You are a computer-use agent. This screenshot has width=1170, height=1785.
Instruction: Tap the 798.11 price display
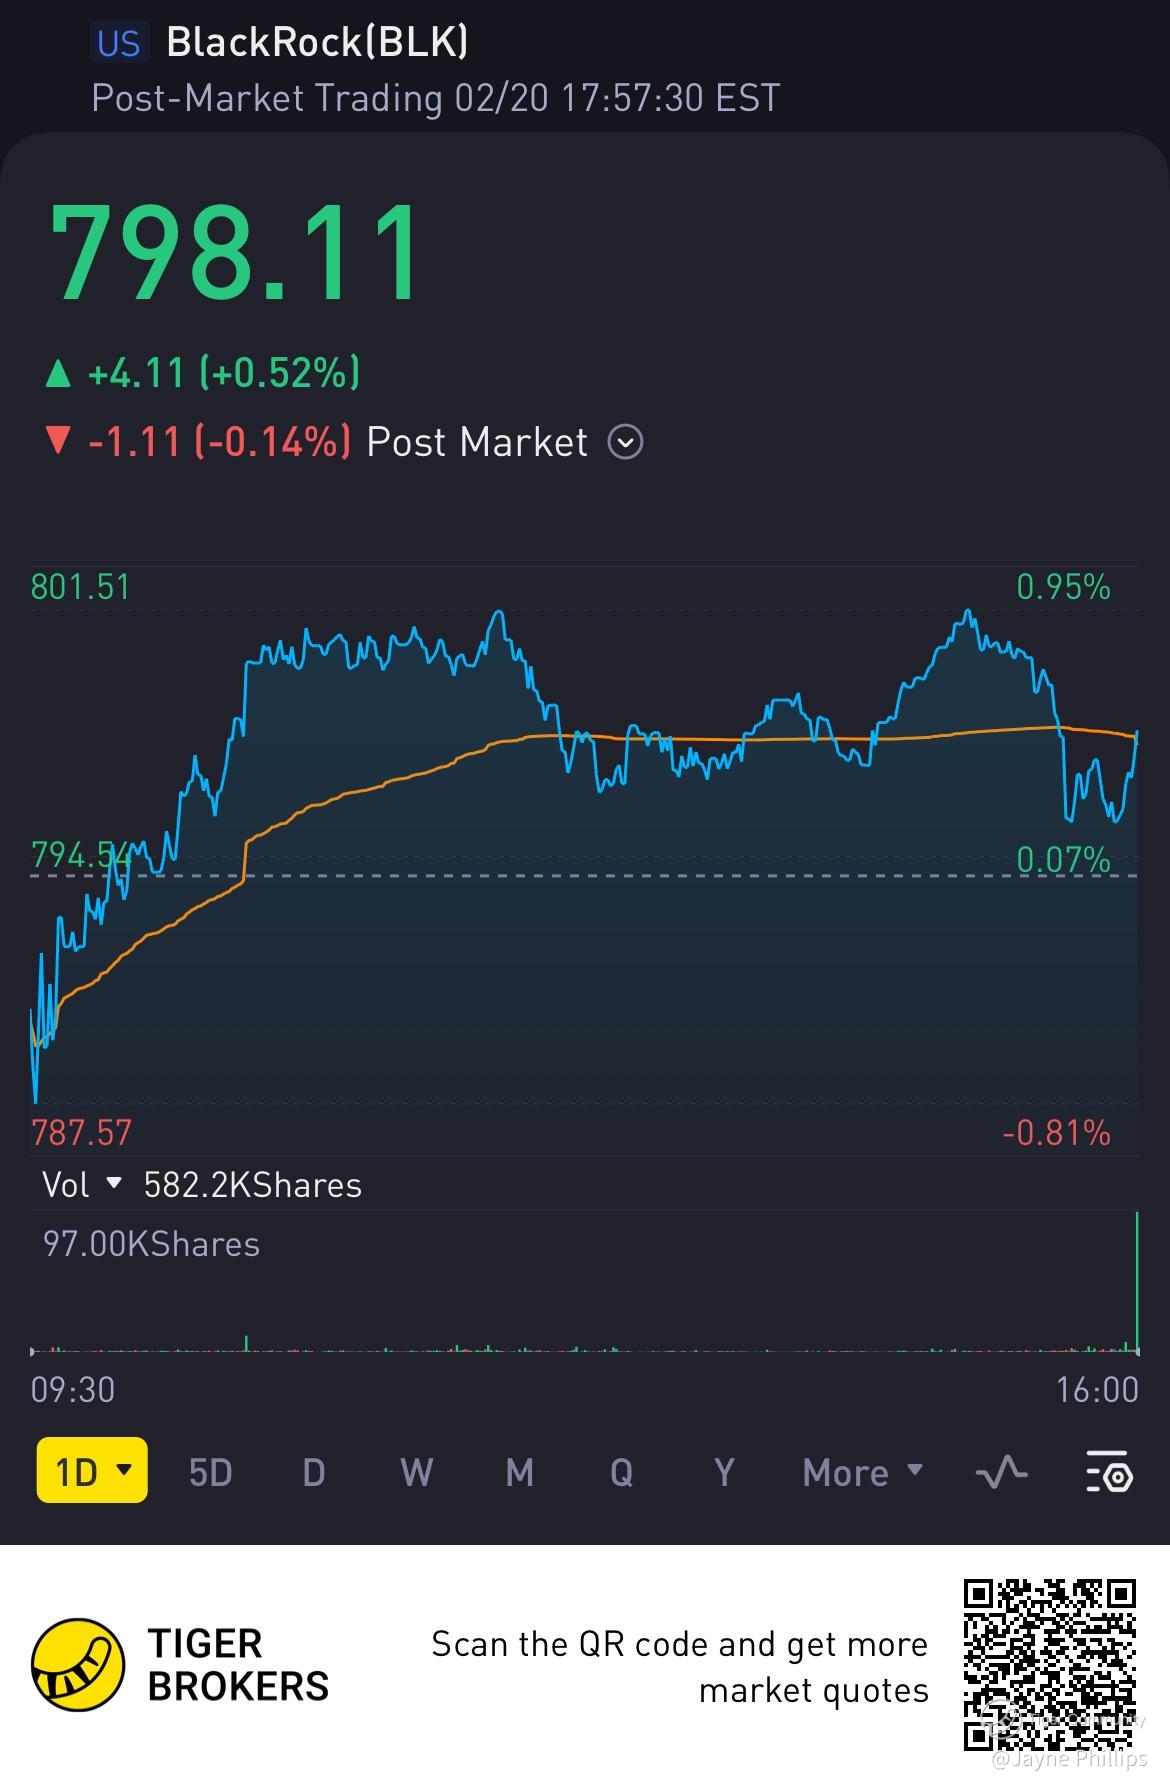pyautogui.click(x=238, y=252)
